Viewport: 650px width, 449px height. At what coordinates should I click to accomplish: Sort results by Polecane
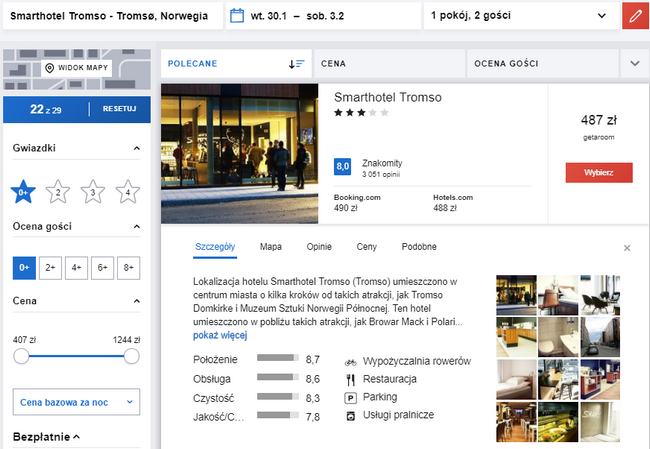coord(236,64)
